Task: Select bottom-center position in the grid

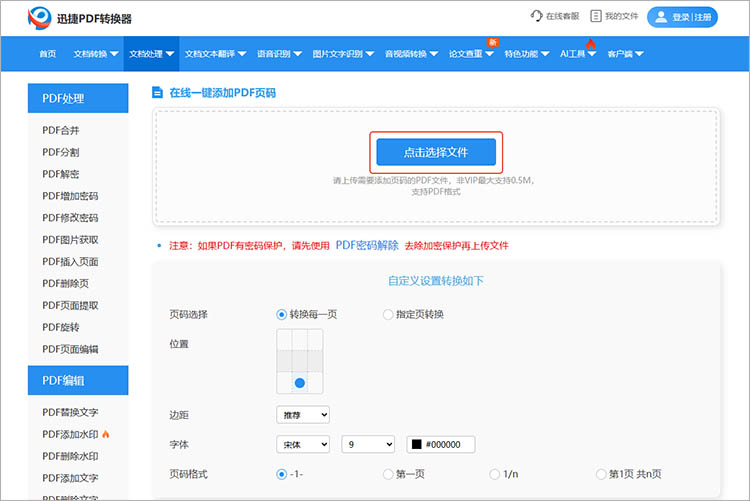Action: click(x=300, y=383)
